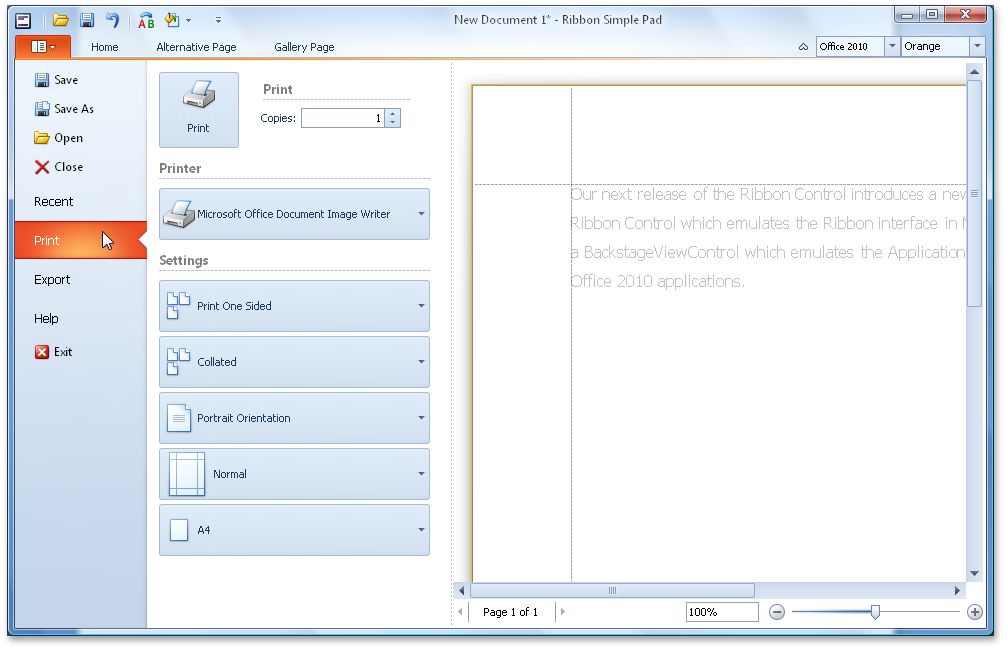Click the large Print button with printer icon

[199, 110]
